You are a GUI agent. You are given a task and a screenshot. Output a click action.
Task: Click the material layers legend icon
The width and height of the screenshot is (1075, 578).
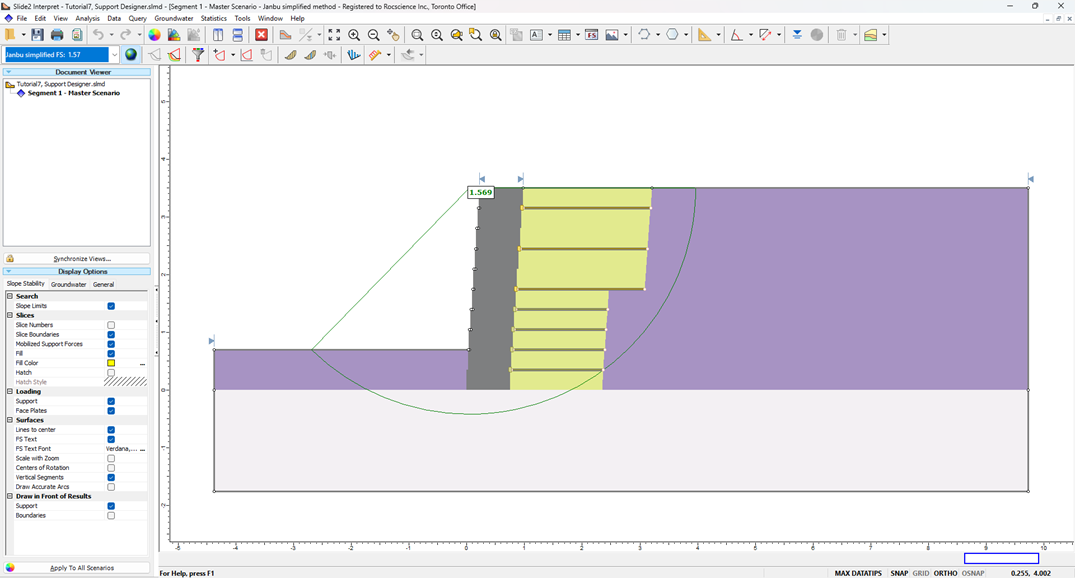tap(871, 35)
